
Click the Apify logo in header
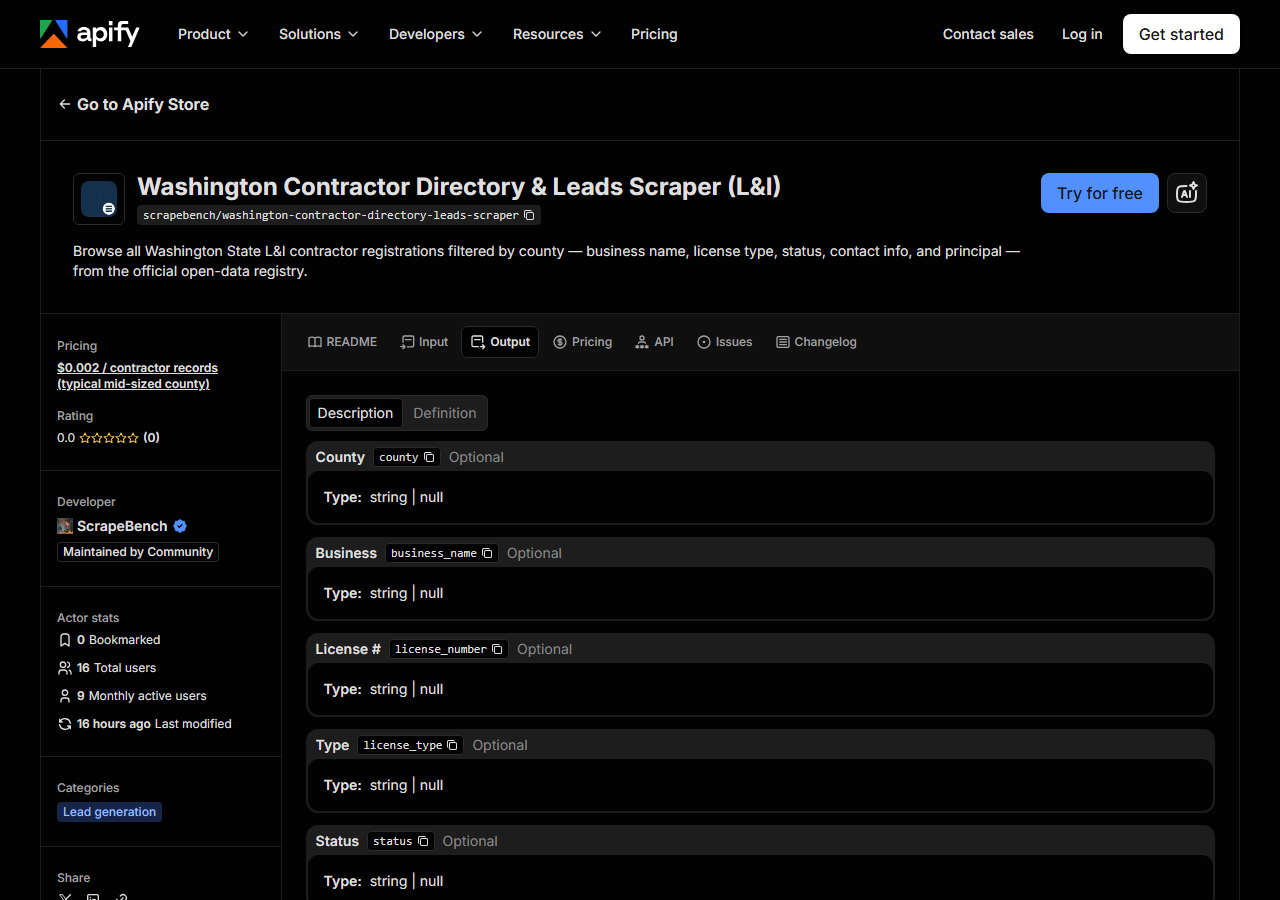tap(89, 34)
